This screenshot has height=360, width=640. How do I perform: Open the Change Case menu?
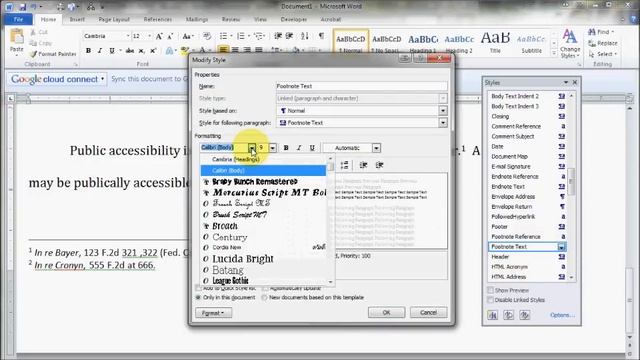pyautogui.click(x=188, y=36)
